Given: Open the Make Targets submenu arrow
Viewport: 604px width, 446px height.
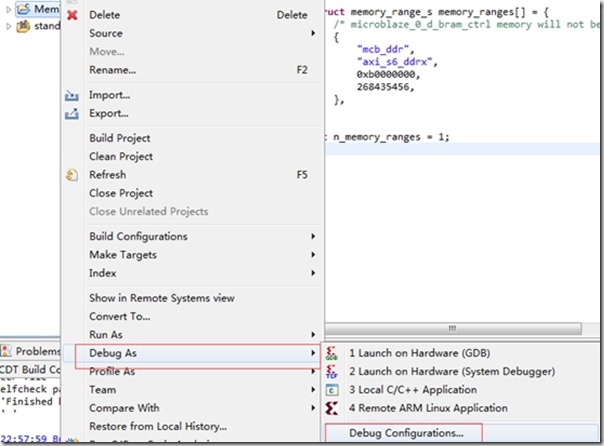Looking at the screenshot, I should pyautogui.click(x=313, y=255).
